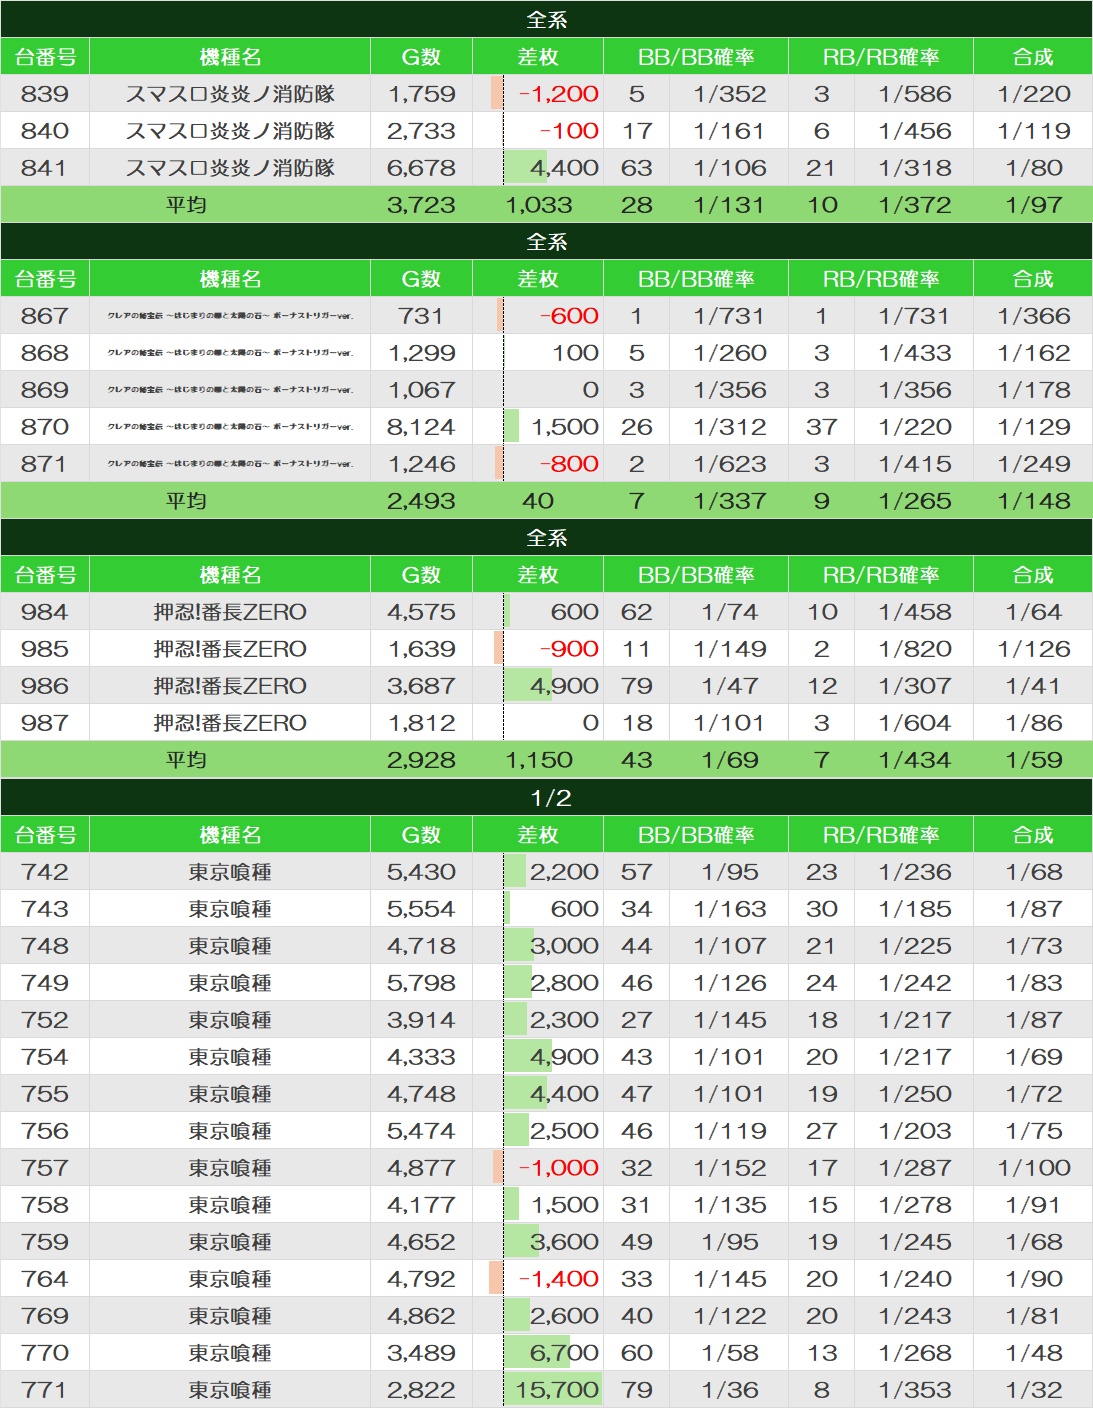Select the -900 difference value in row 985

(569, 649)
